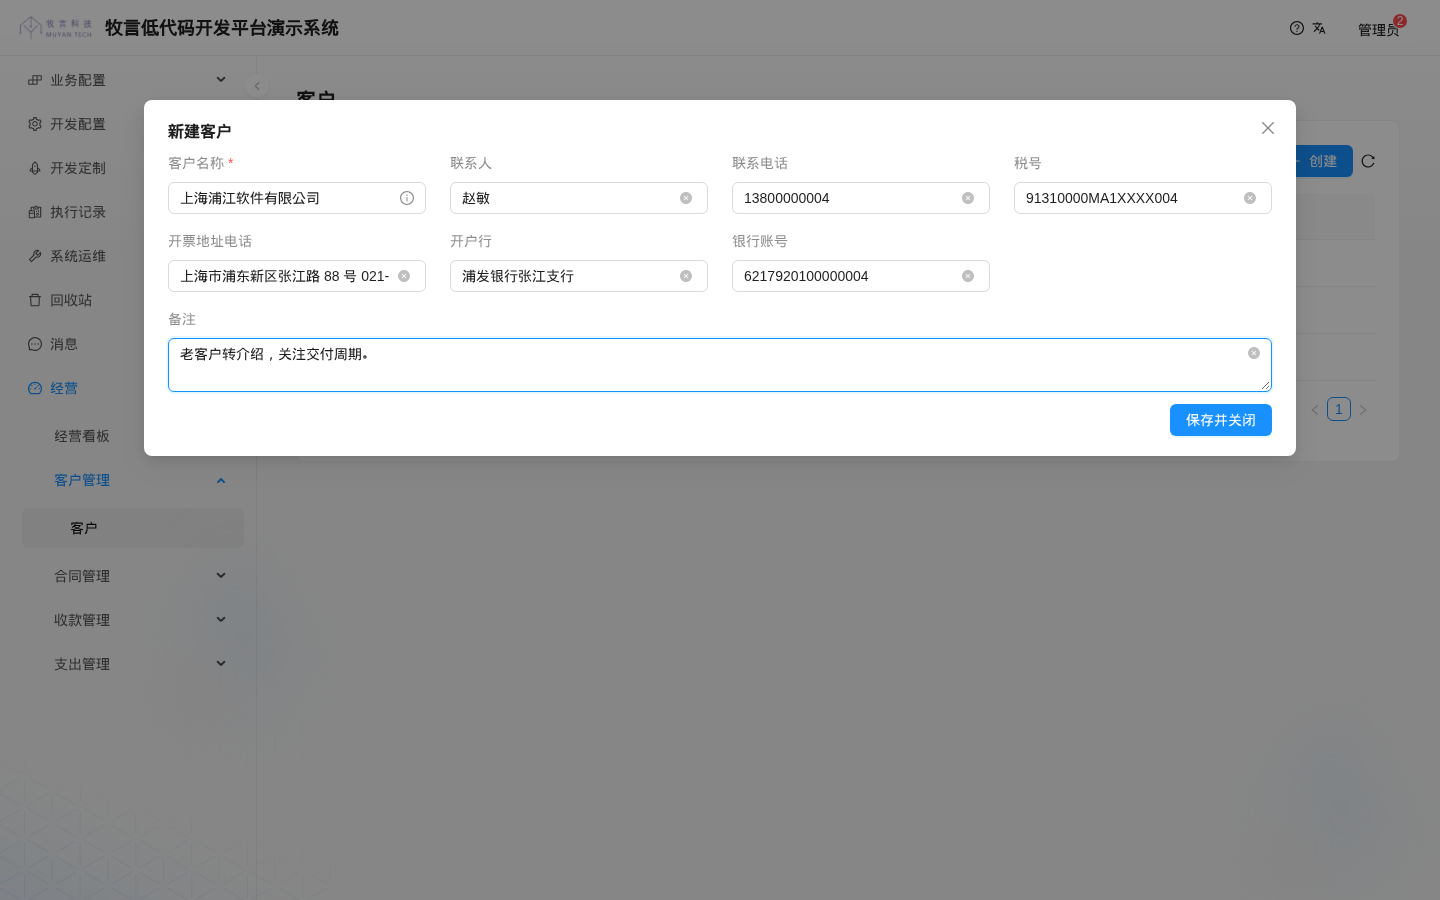Viewport: 1440px width, 900px height.
Task: Refresh the customer table
Action: (x=1368, y=161)
